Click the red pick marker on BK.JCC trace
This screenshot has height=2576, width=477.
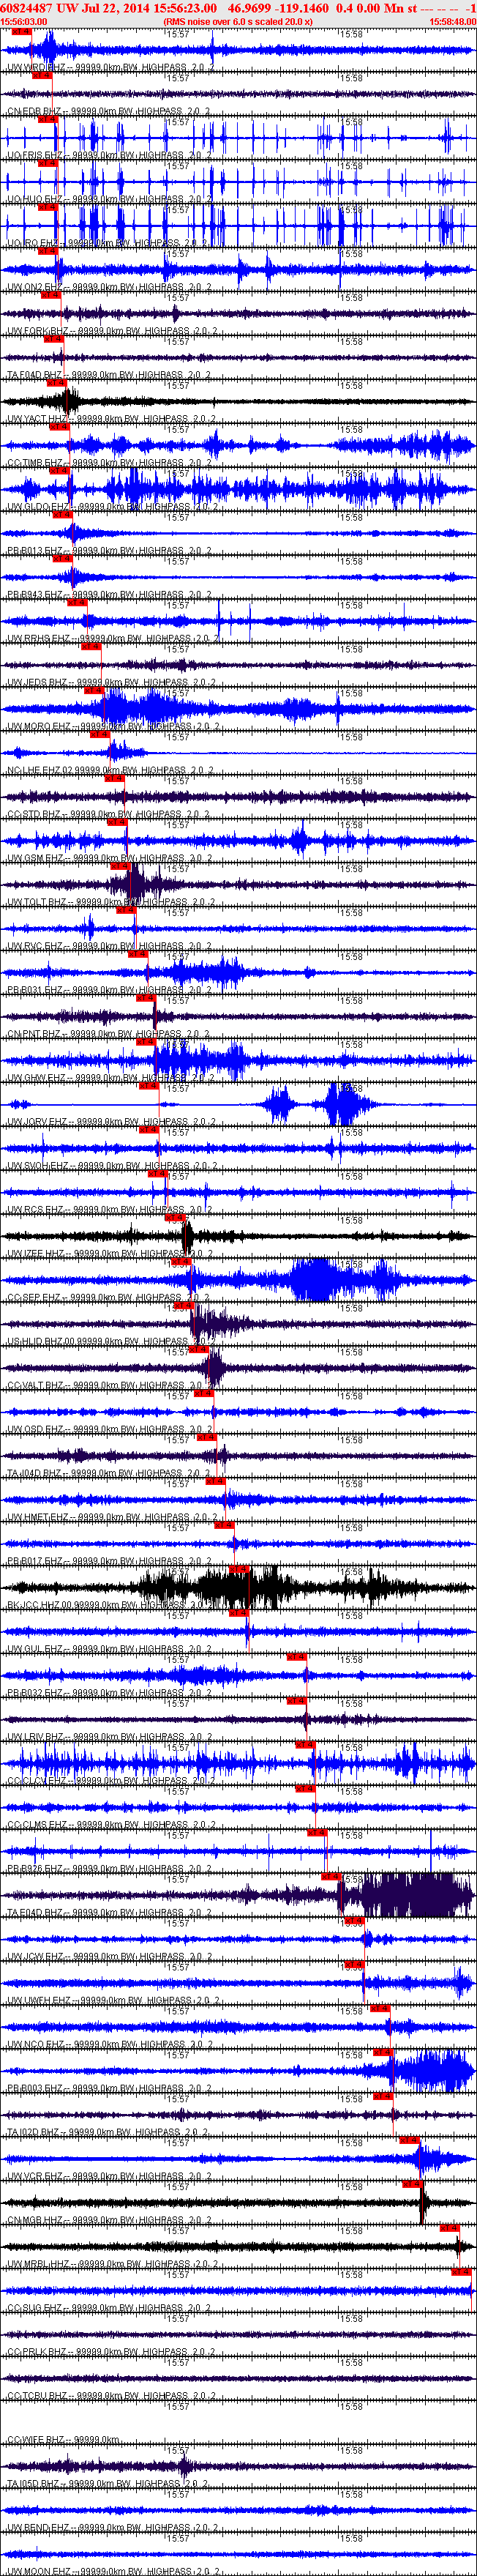240,1570
